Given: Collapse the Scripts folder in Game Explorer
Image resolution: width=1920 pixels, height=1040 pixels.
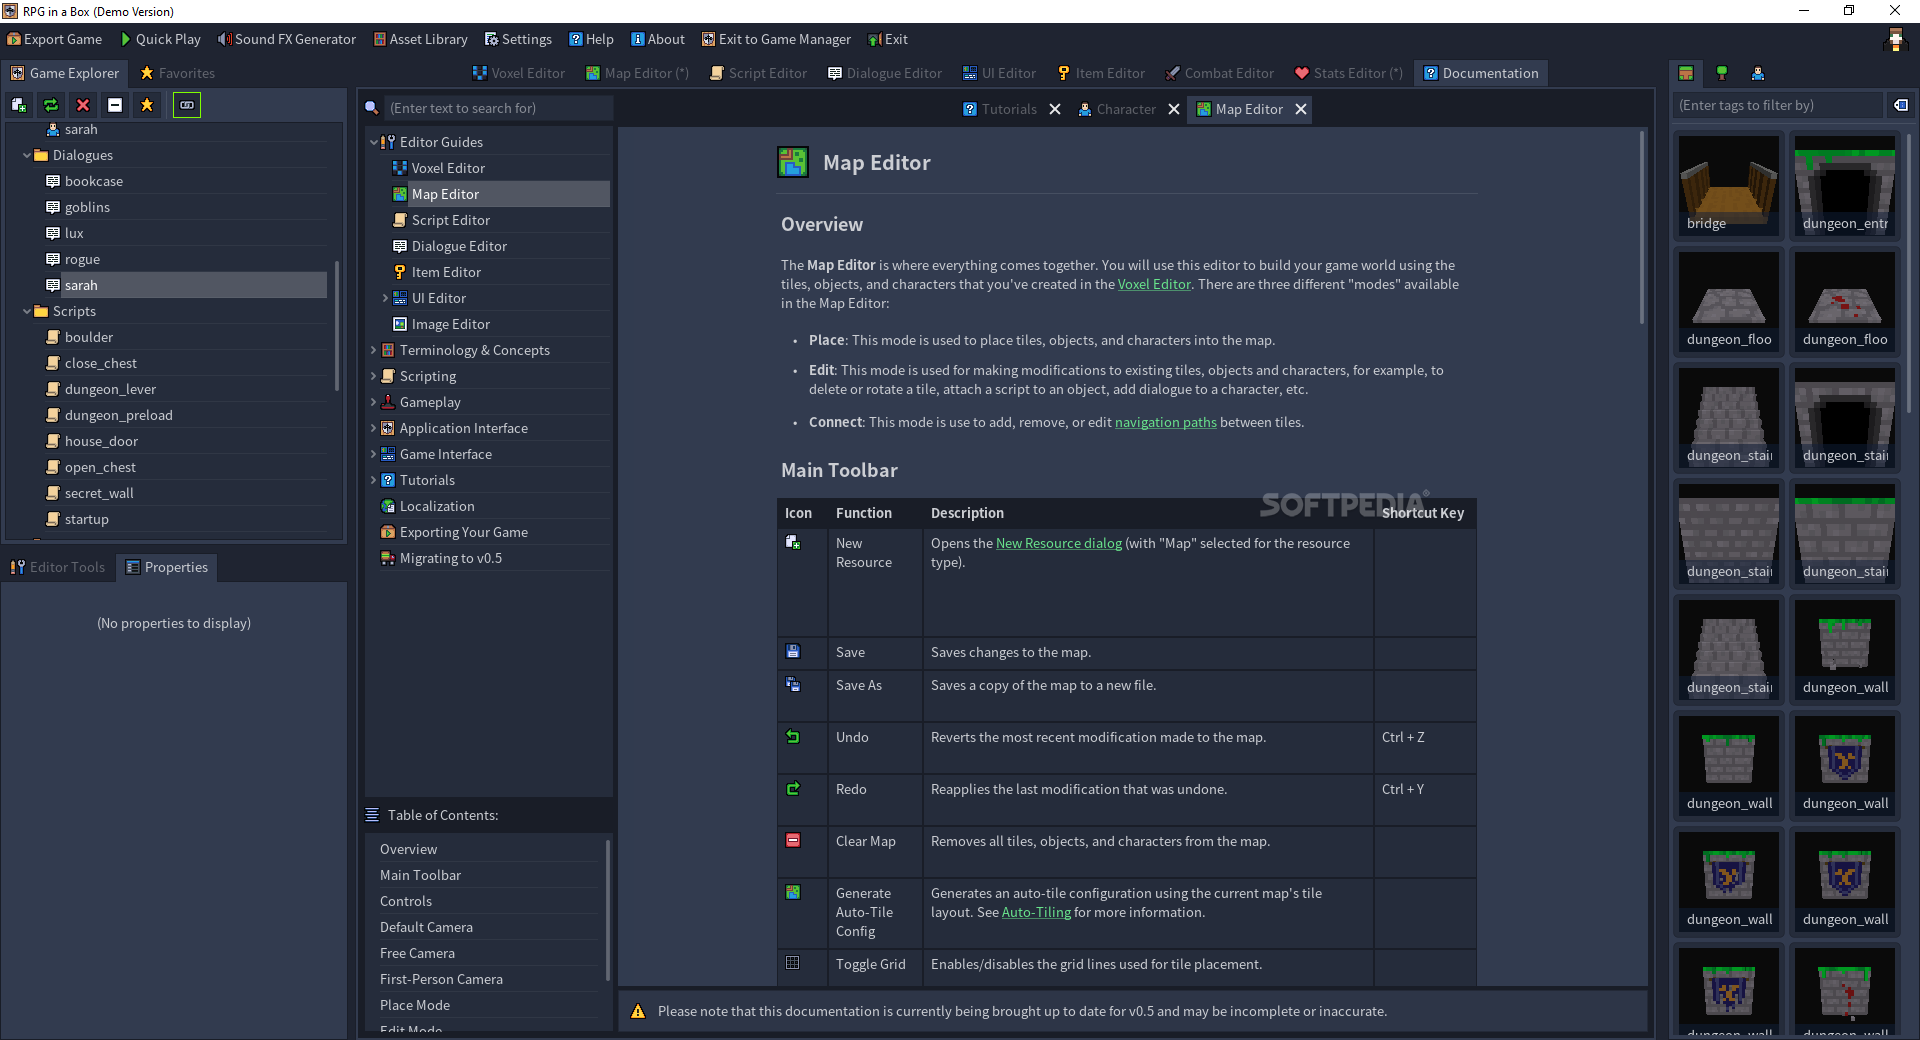Looking at the screenshot, I should point(27,311).
